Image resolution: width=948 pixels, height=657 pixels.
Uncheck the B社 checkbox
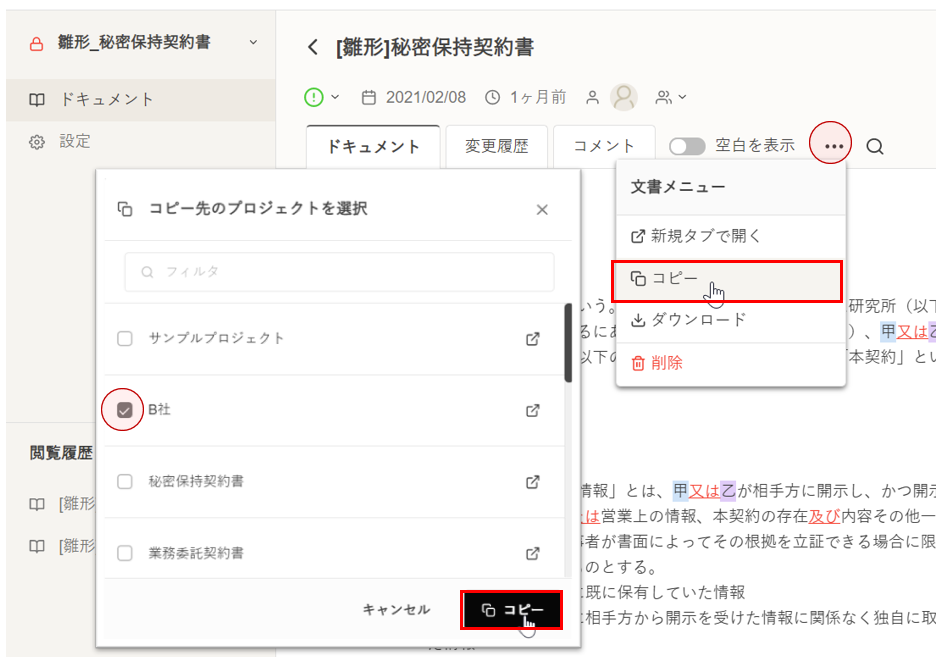coord(125,410)
